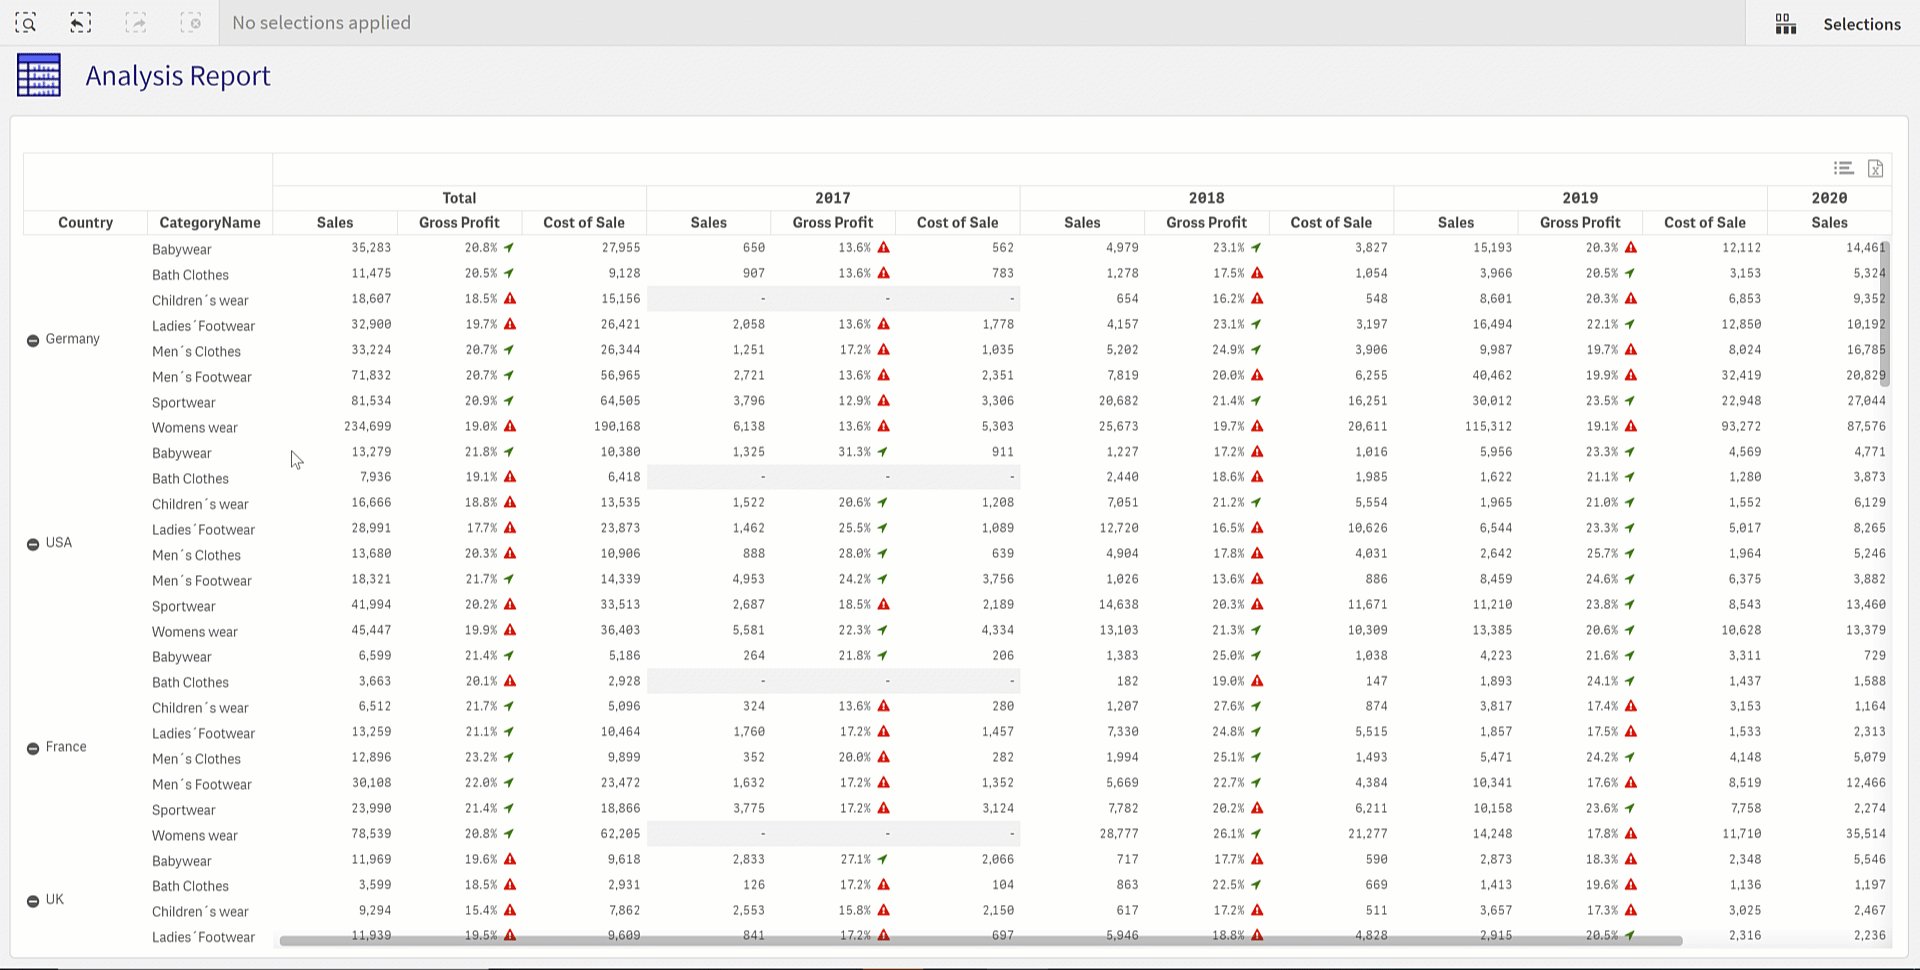Click the vertical scrollbar thumb of table

point(1885,315)
